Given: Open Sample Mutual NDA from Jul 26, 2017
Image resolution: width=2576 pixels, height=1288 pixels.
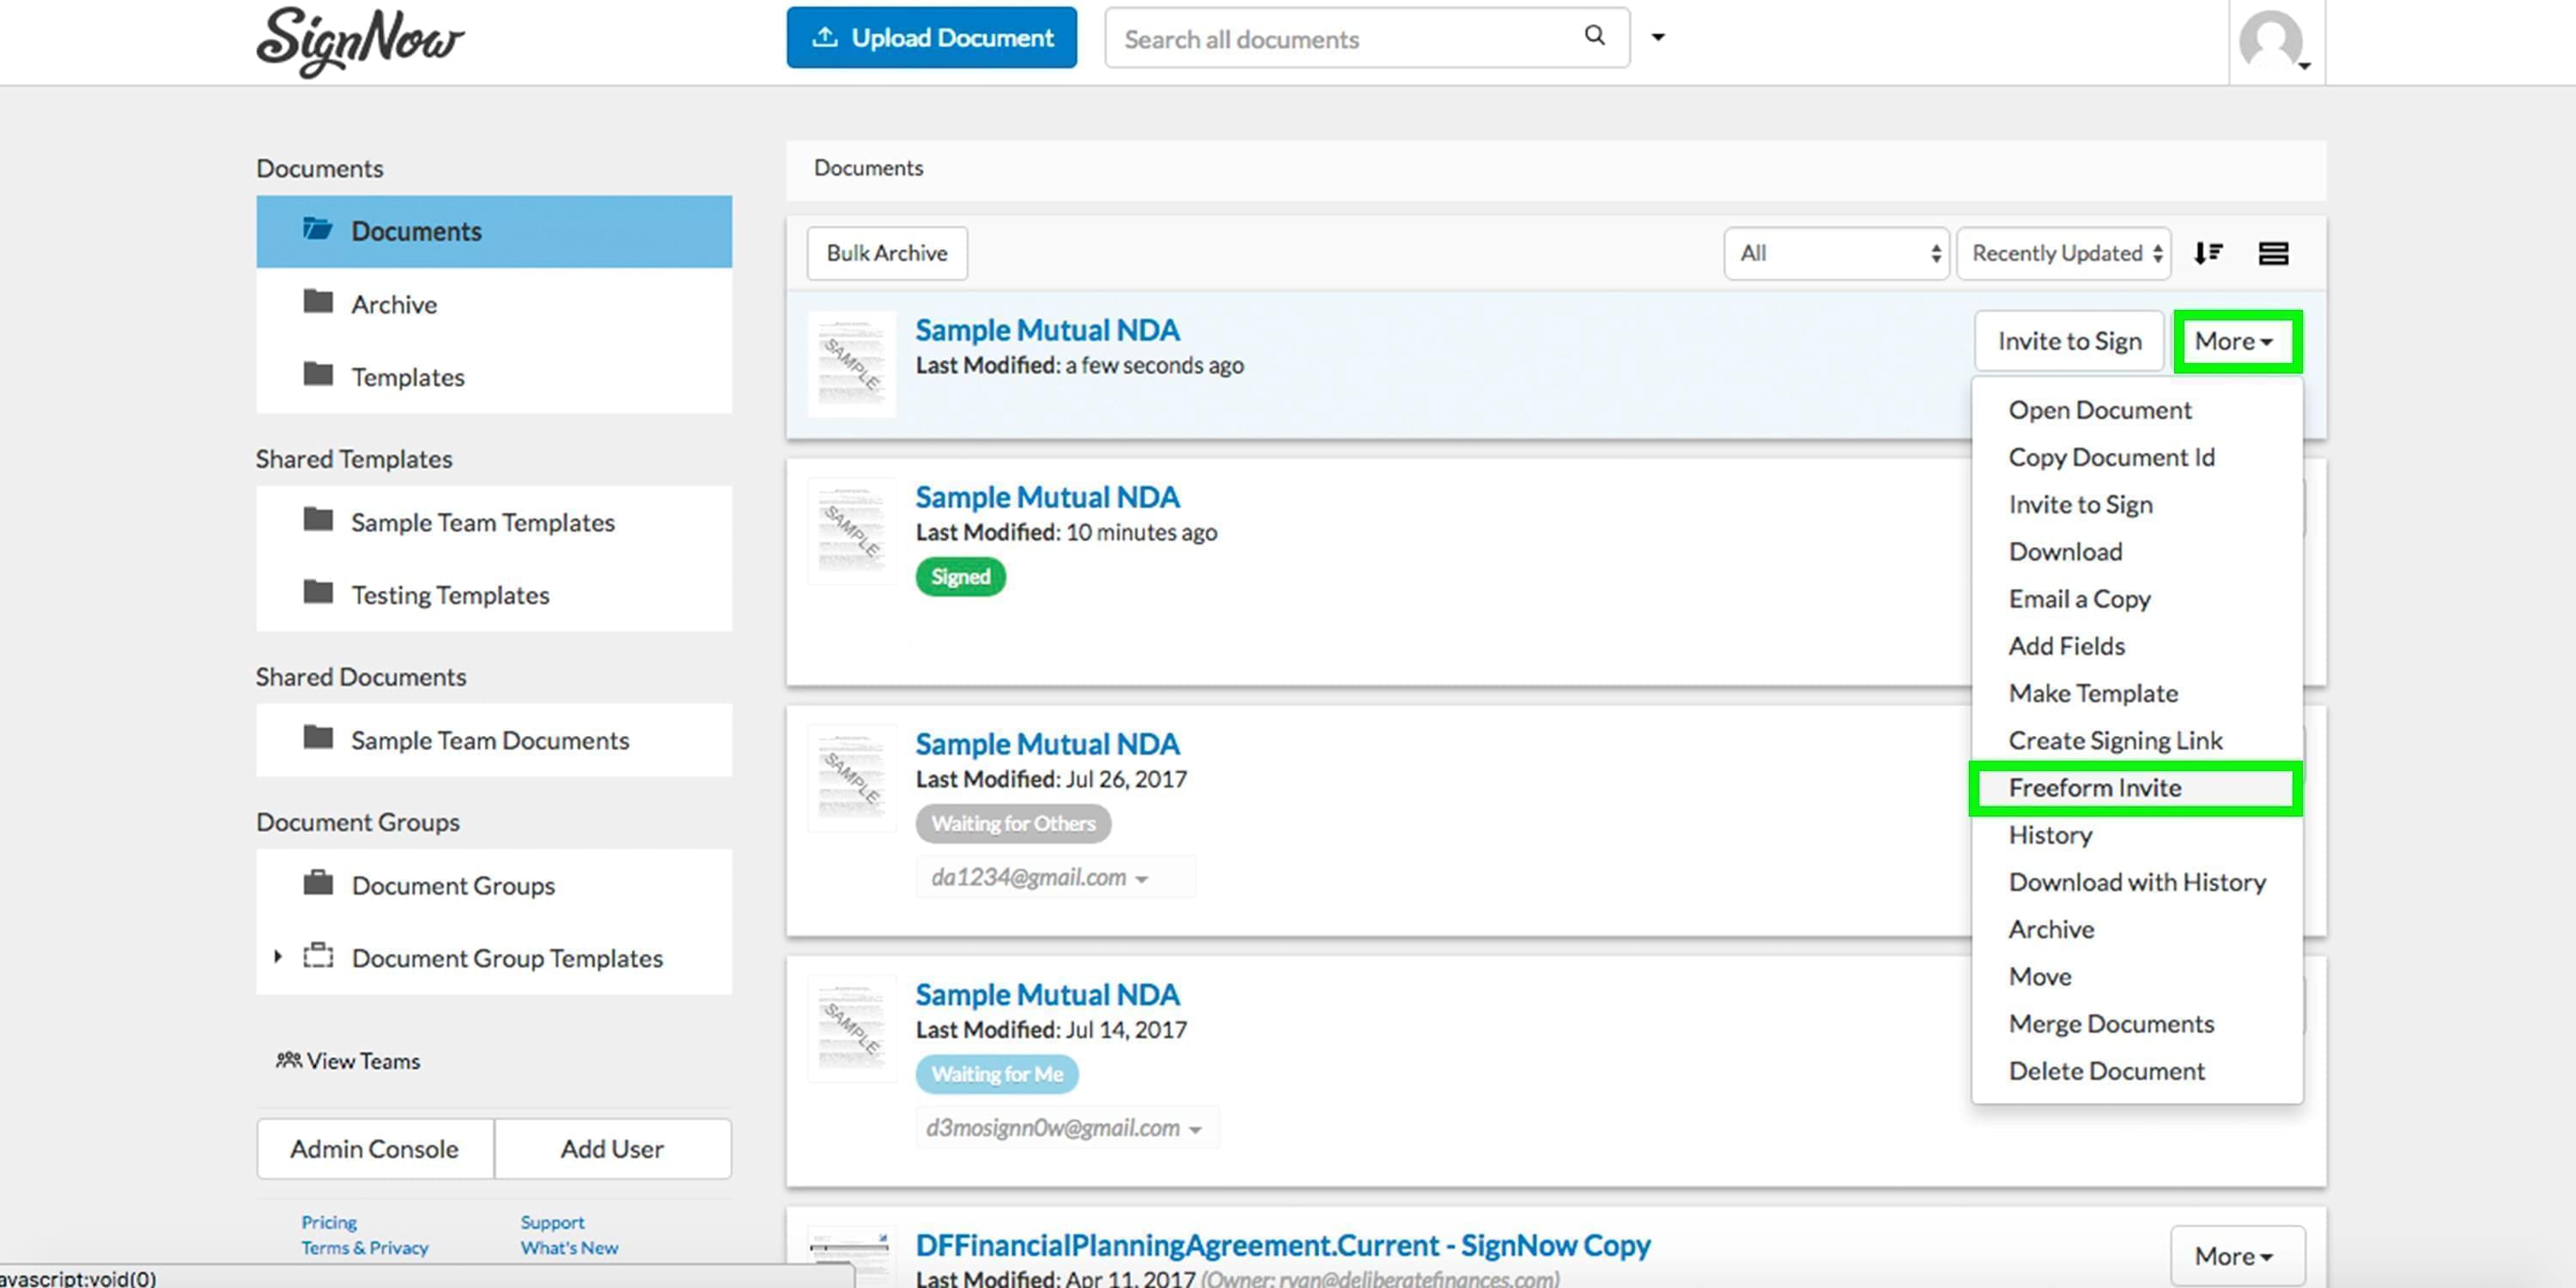Looking at the screenshot, I should pos(1047,744).
